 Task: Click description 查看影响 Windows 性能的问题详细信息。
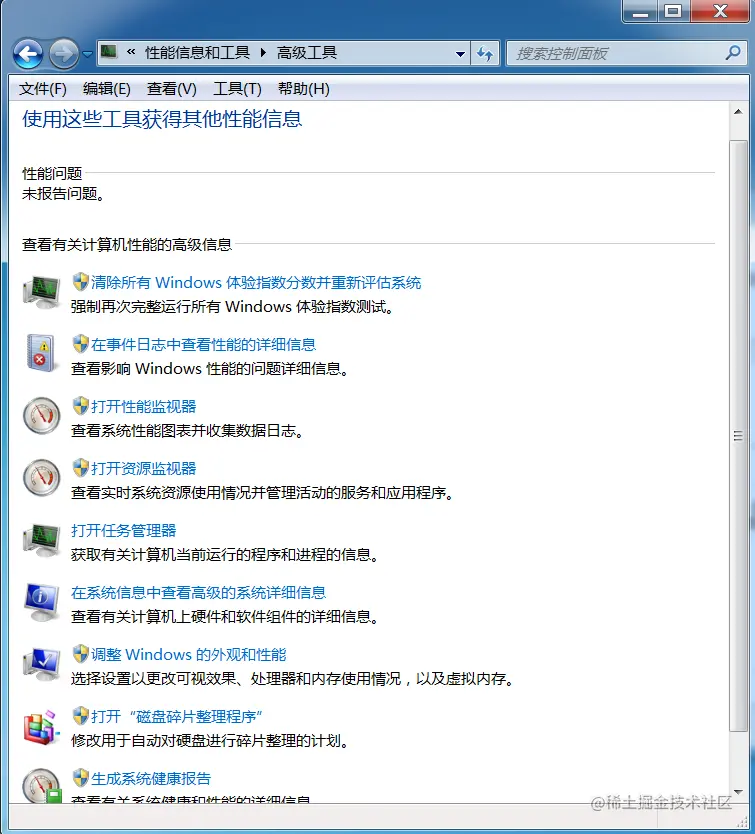[210, 369]
